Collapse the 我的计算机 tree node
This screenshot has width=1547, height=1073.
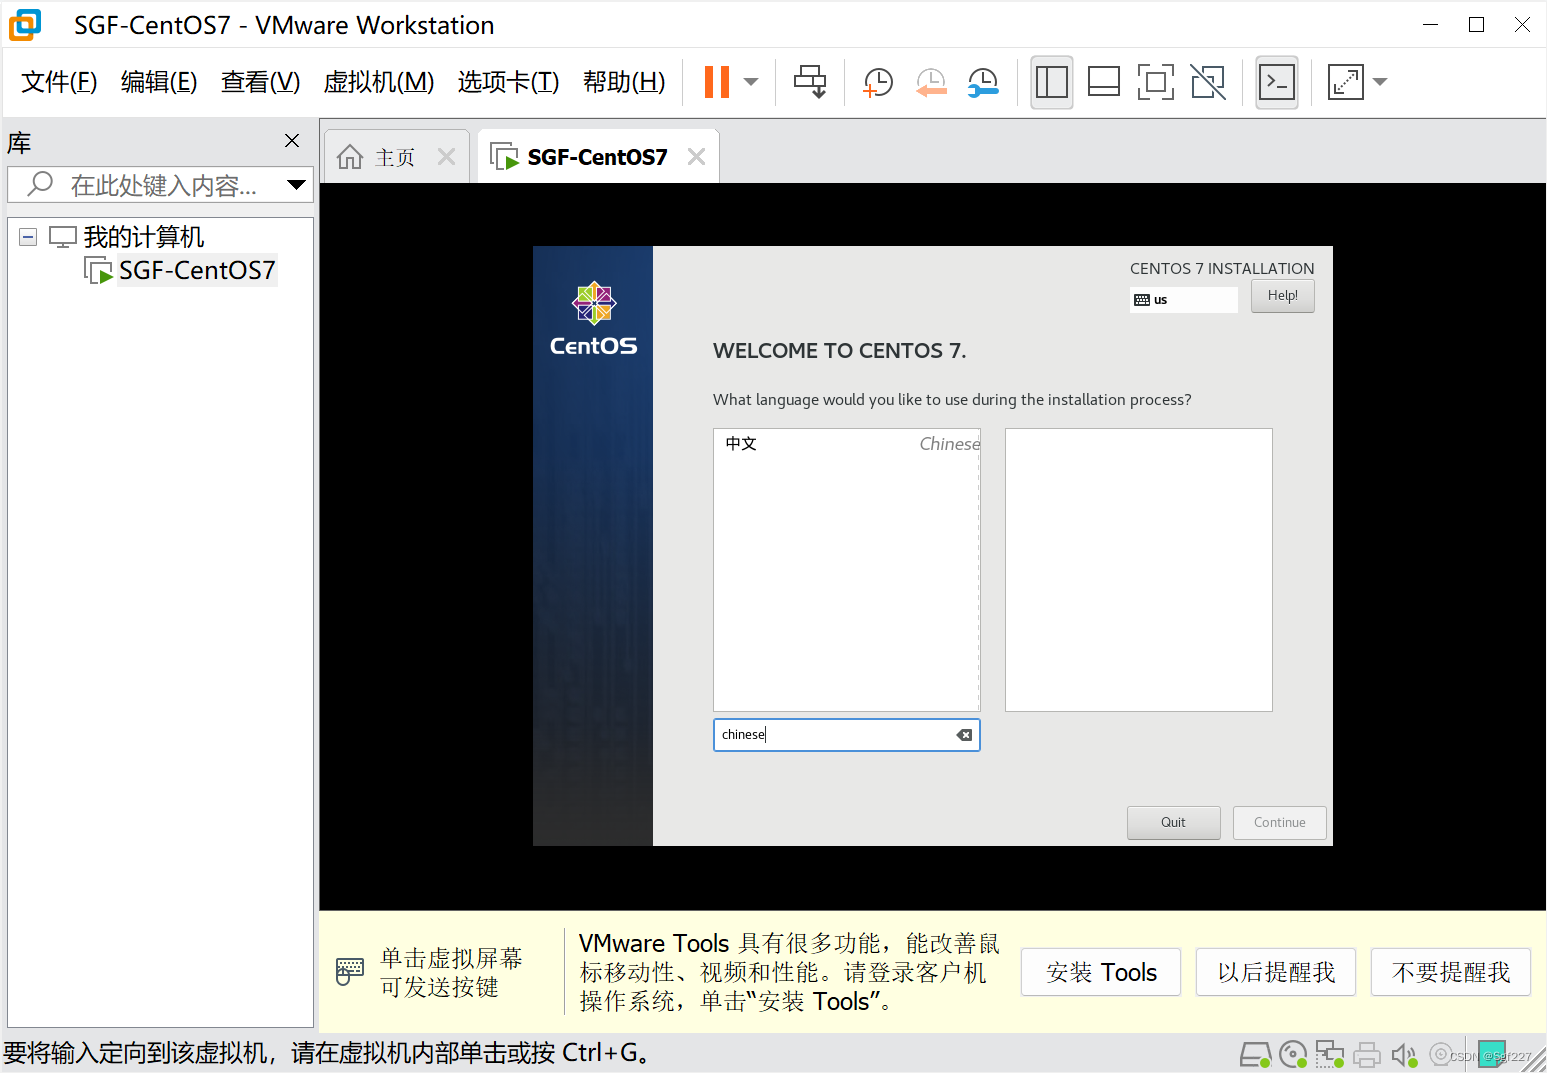click(x=28, y=237)
